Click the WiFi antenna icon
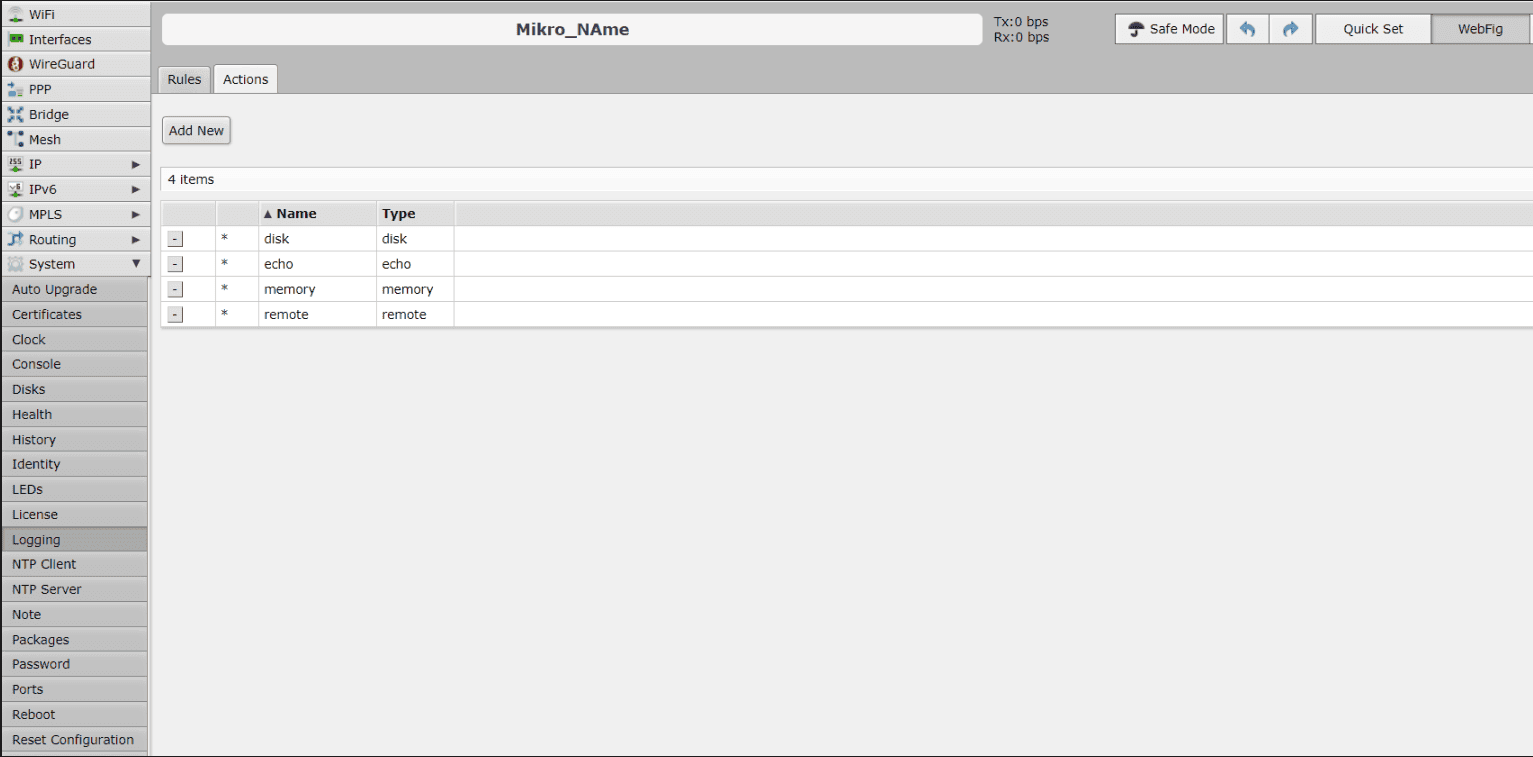This screenshot has height=757, width=1533. [x=15, y=14]
